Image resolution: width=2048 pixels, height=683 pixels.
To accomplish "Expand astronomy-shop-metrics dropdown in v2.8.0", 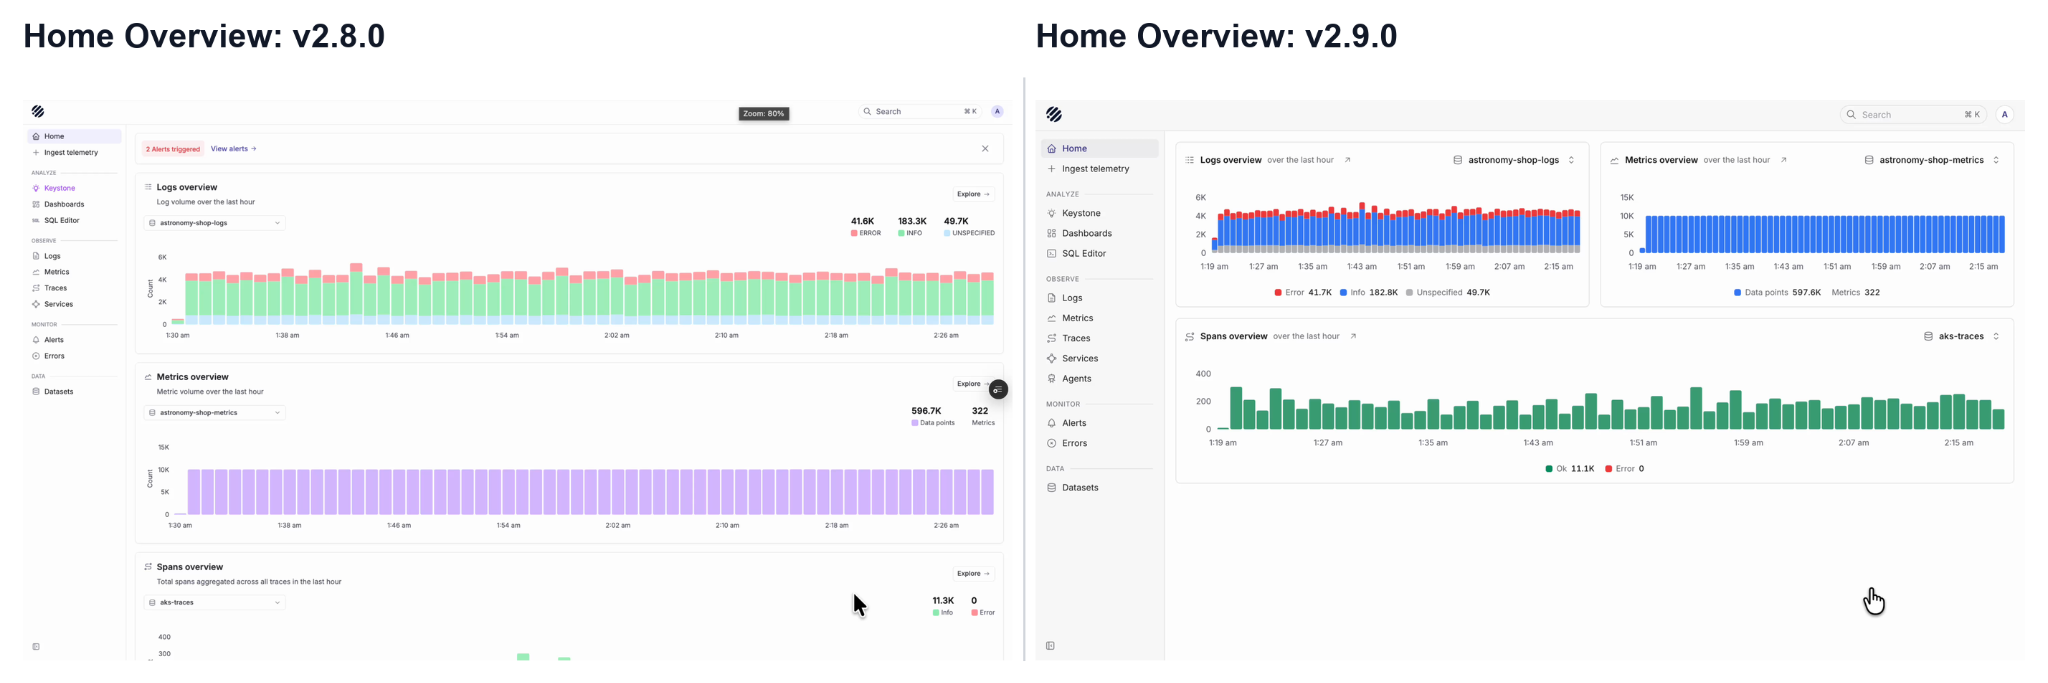I will 214,413.
